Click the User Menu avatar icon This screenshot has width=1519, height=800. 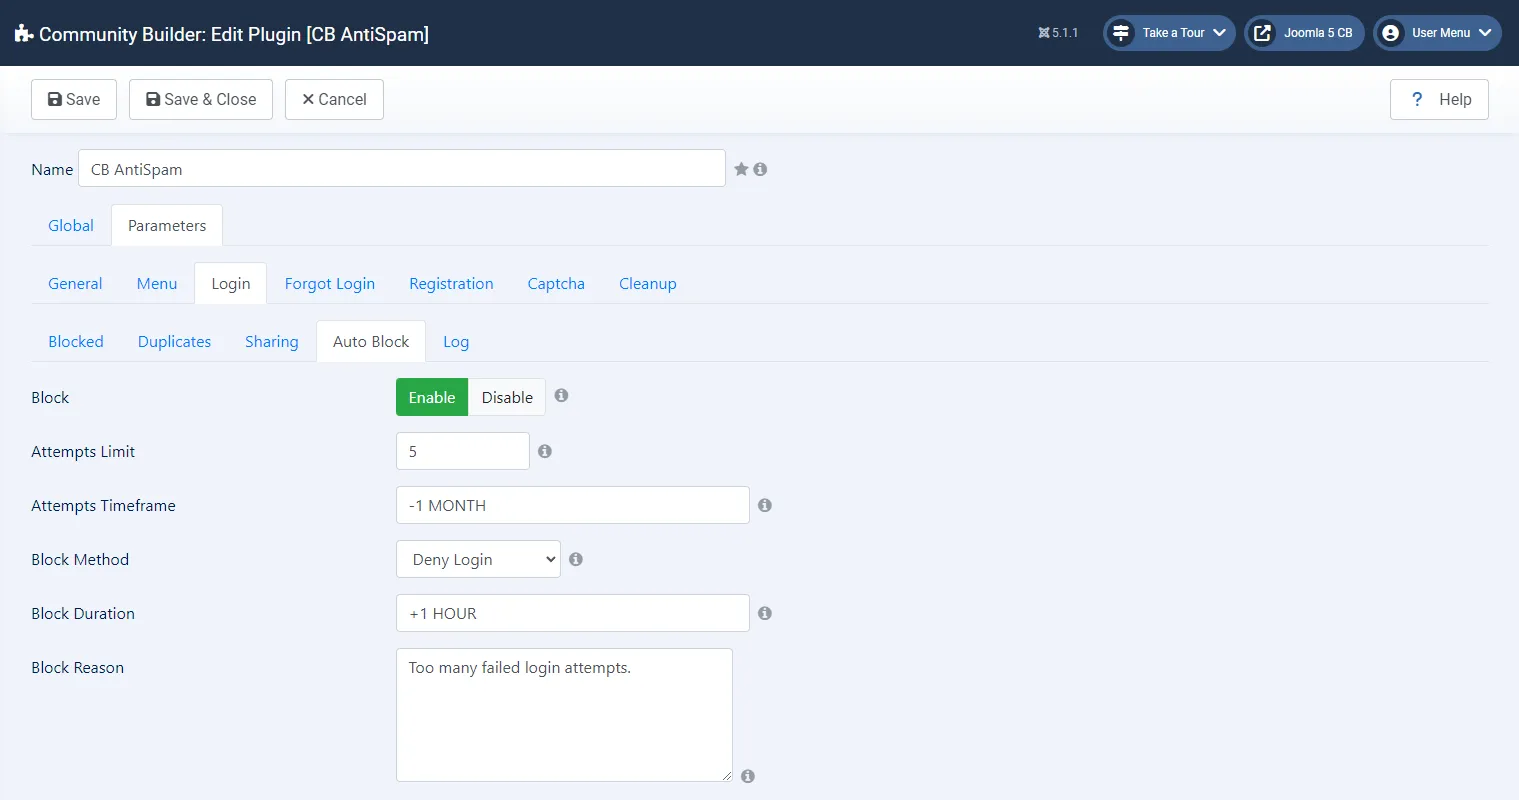(1390, 33)
